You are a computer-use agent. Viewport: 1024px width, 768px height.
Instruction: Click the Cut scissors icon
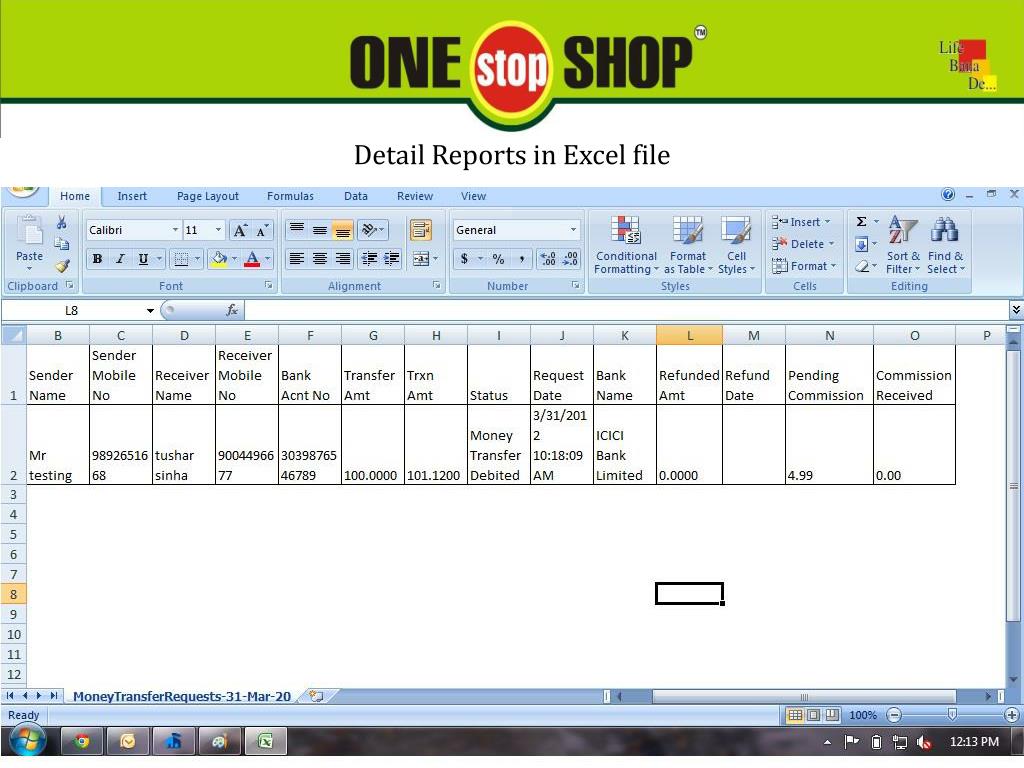click(x=61, y=223)
